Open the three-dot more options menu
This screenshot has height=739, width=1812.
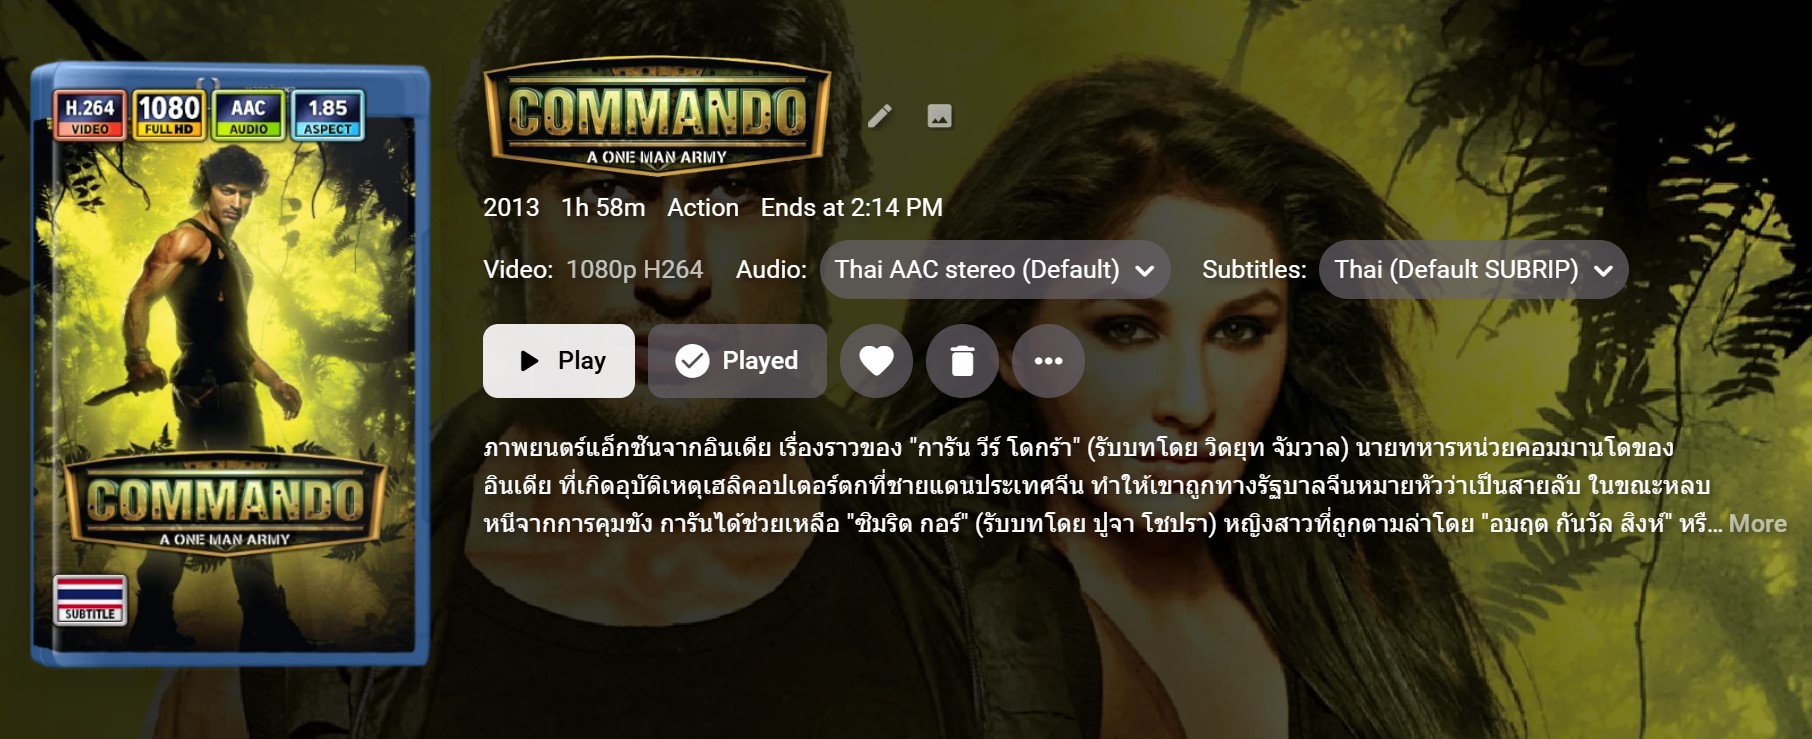(x=1048, y=361)
